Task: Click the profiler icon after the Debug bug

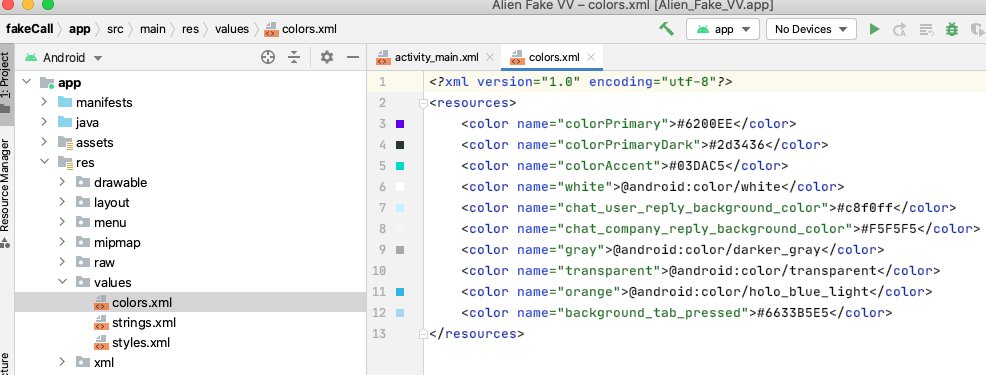Action: point(977,29)
